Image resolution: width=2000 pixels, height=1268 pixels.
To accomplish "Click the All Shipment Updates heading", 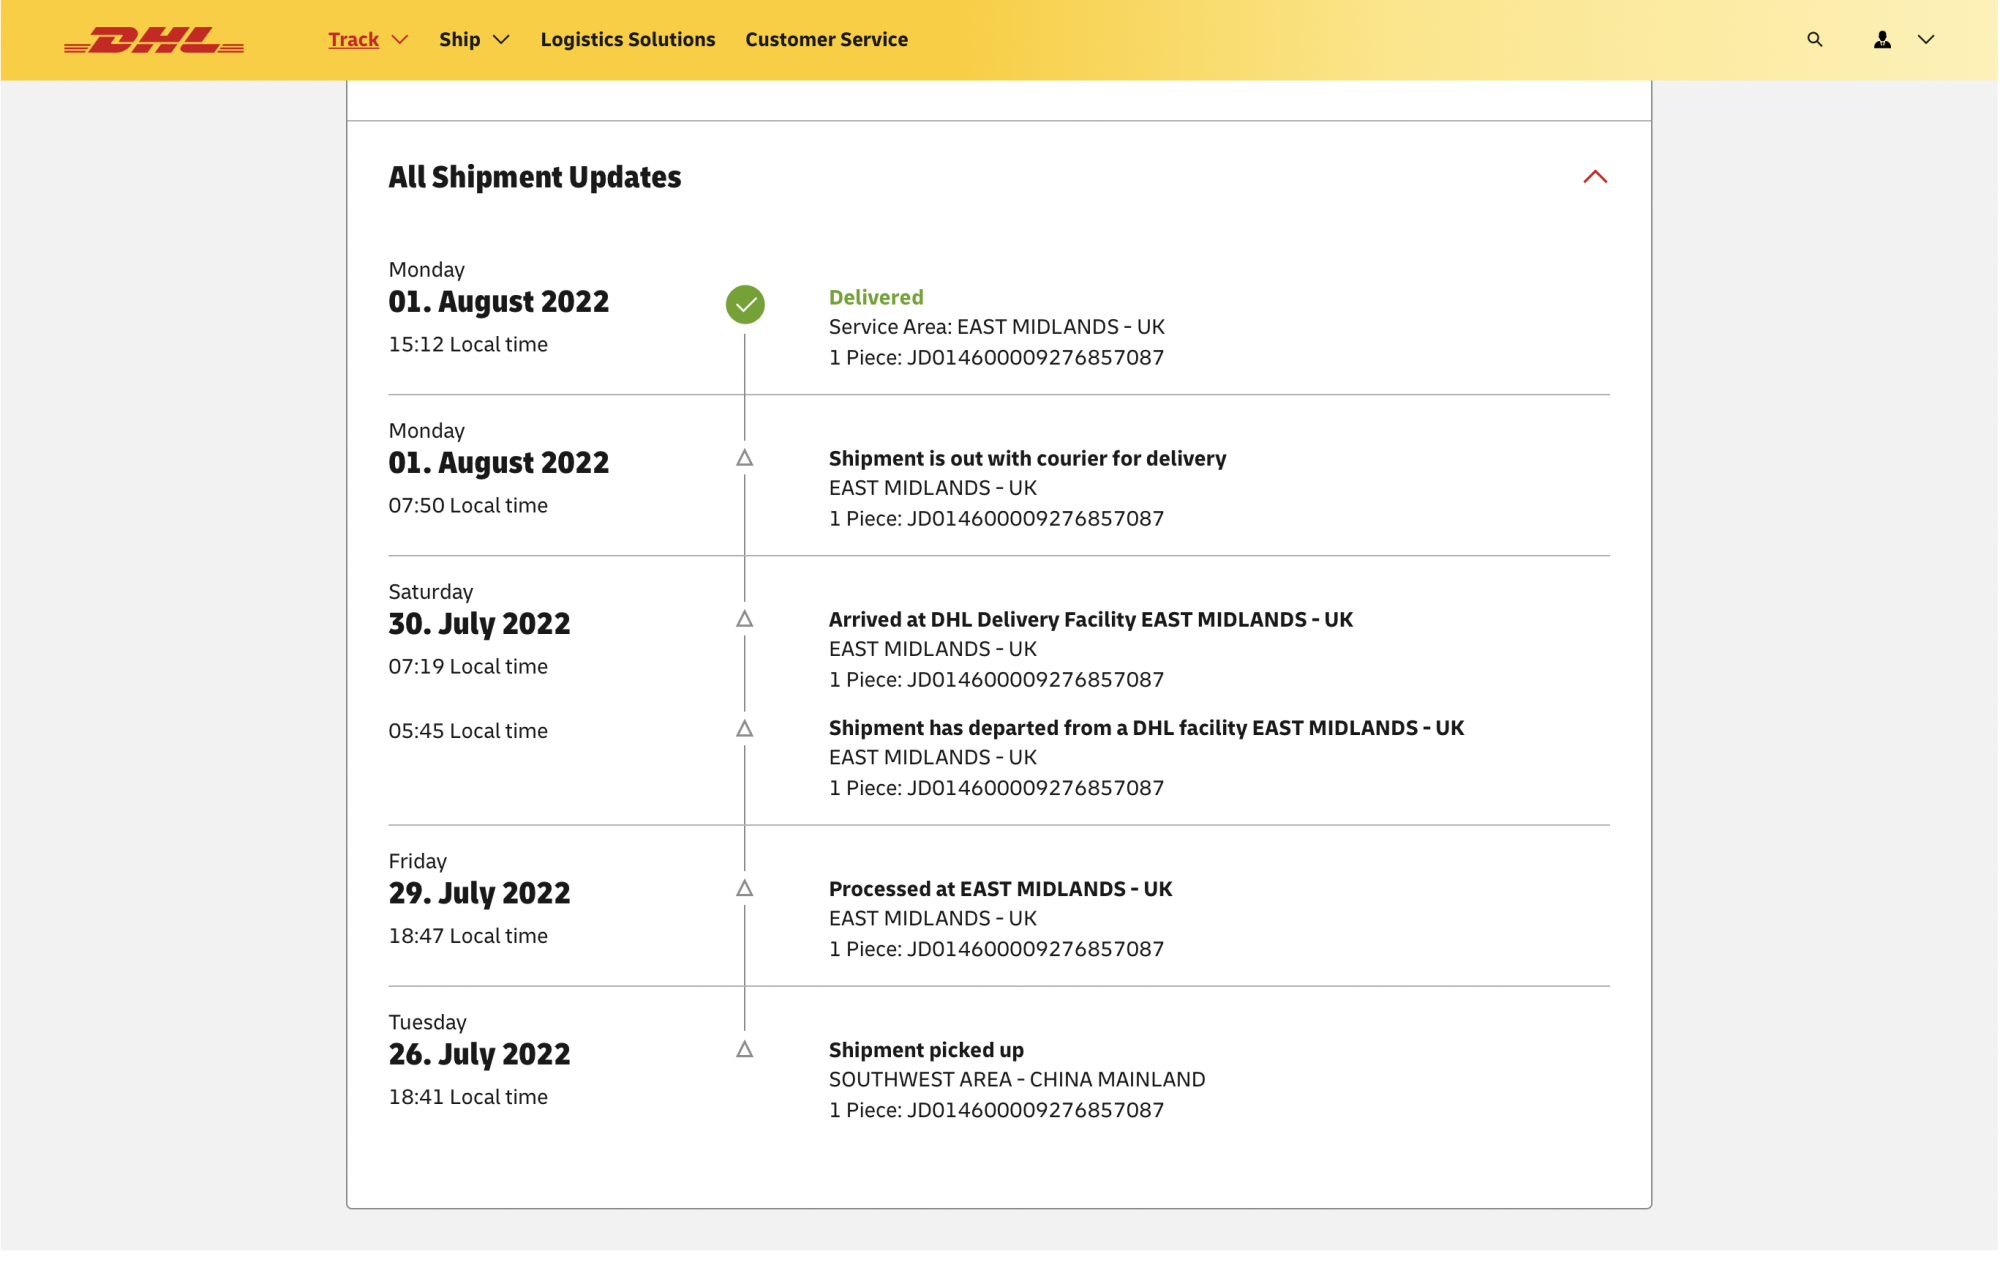I will [x=535, y=177].
